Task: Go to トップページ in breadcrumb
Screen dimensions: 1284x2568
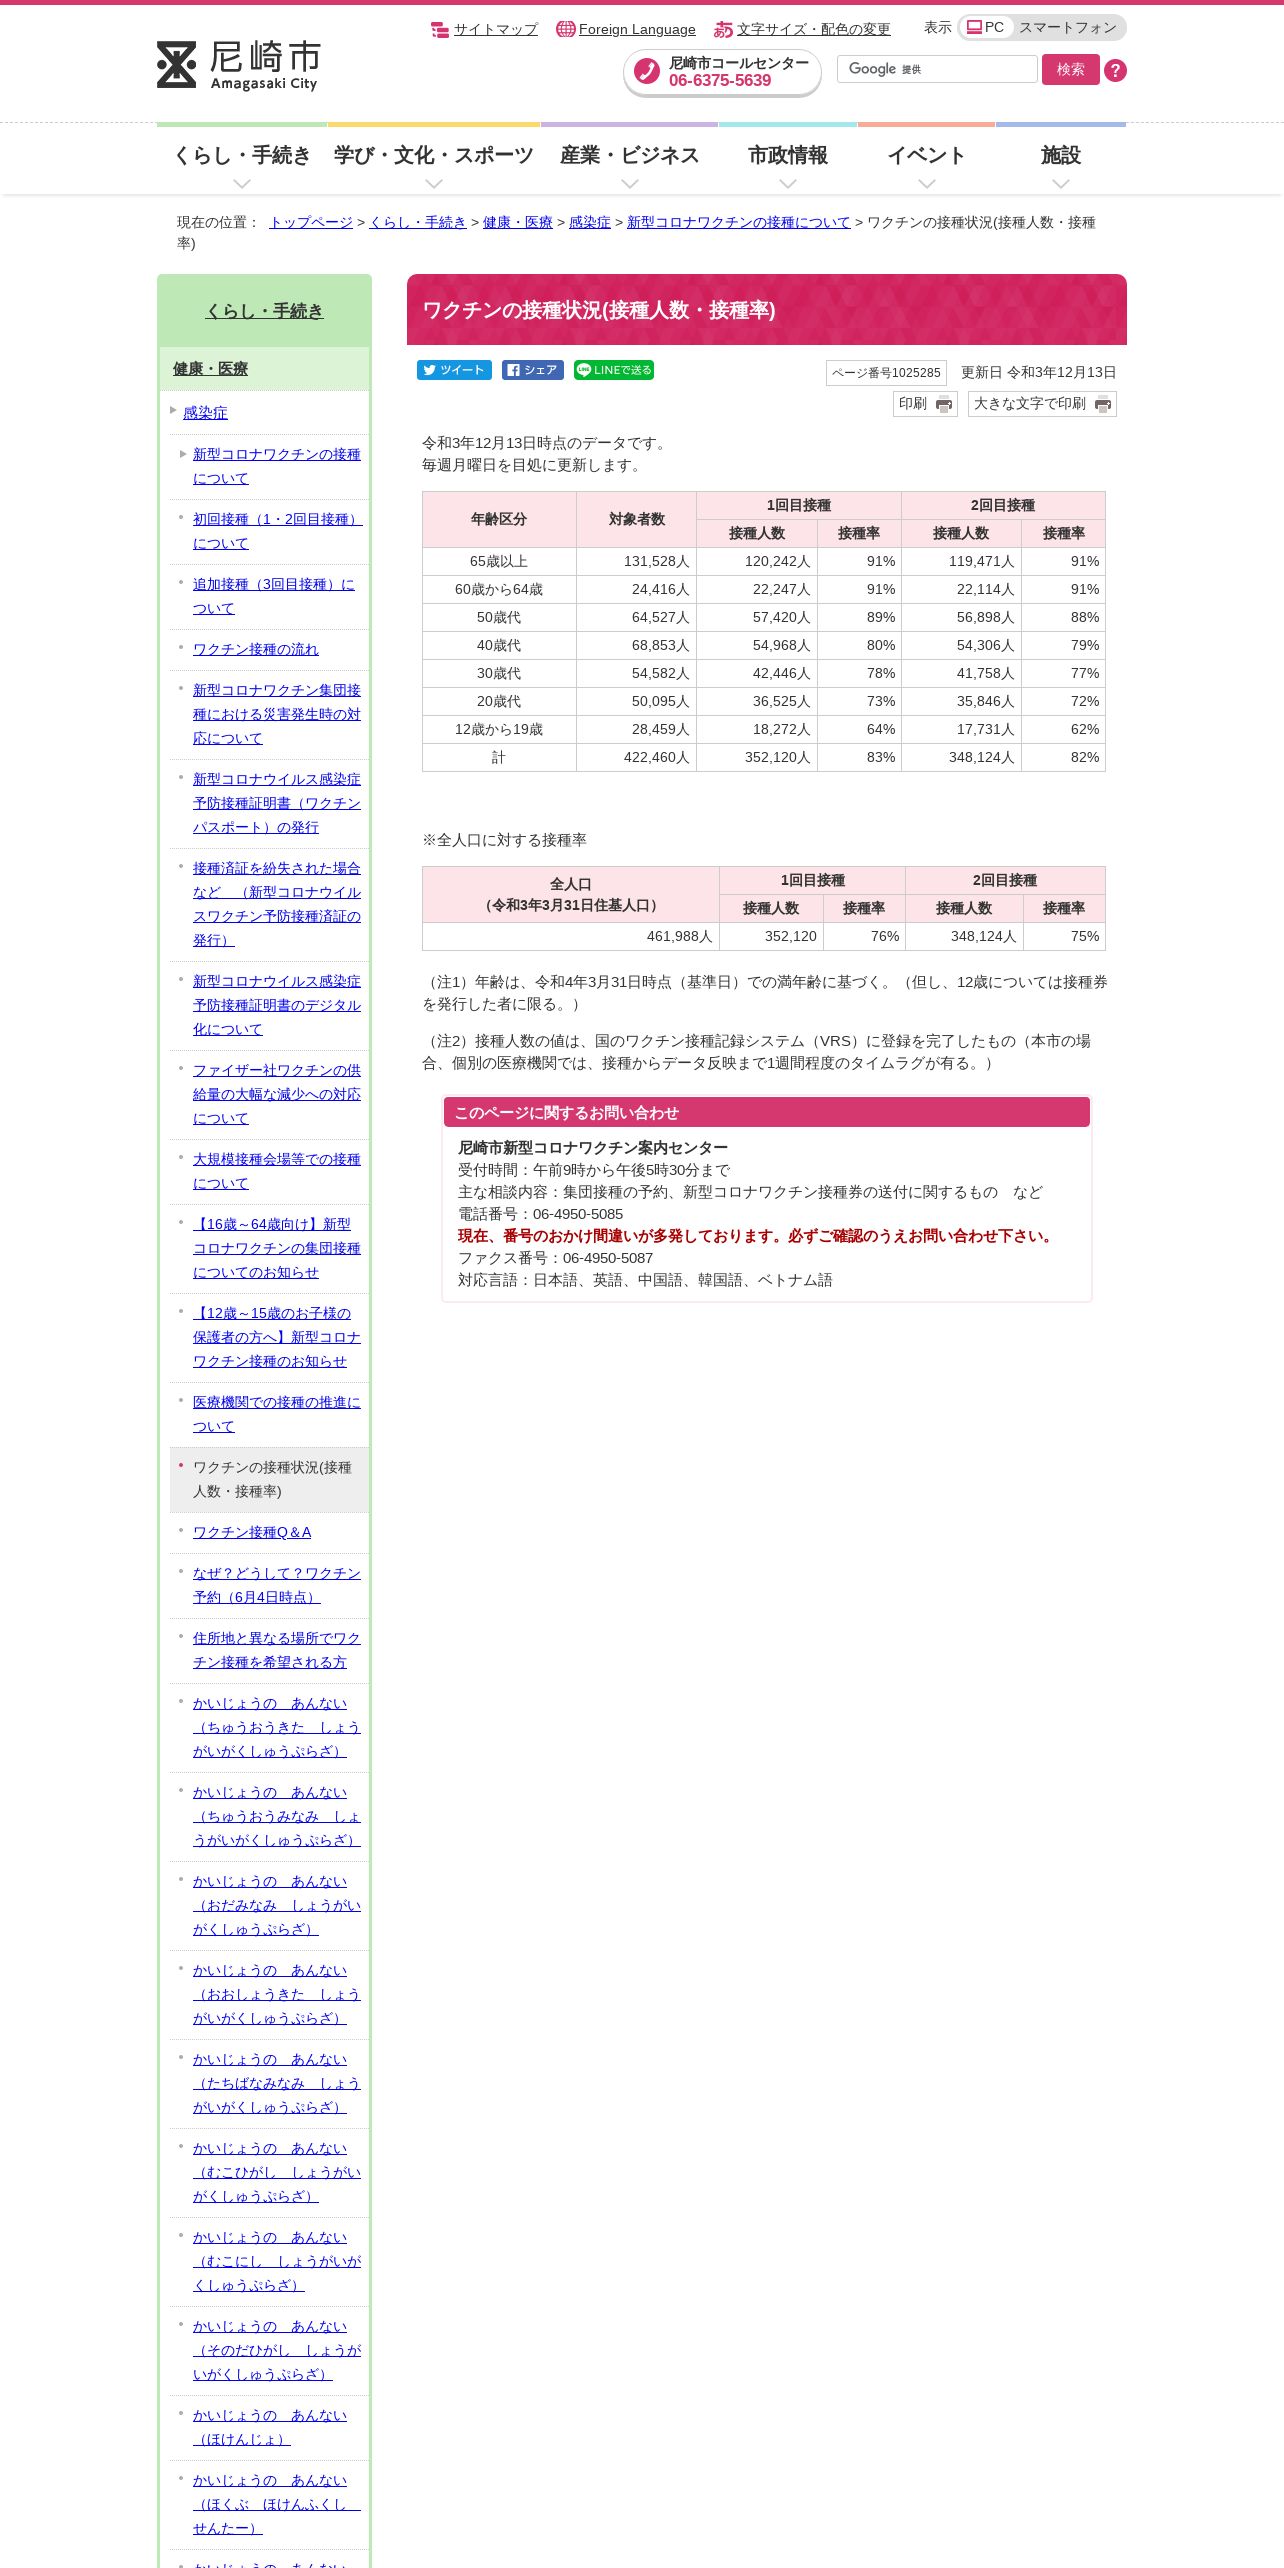Action: pos(311,222)
